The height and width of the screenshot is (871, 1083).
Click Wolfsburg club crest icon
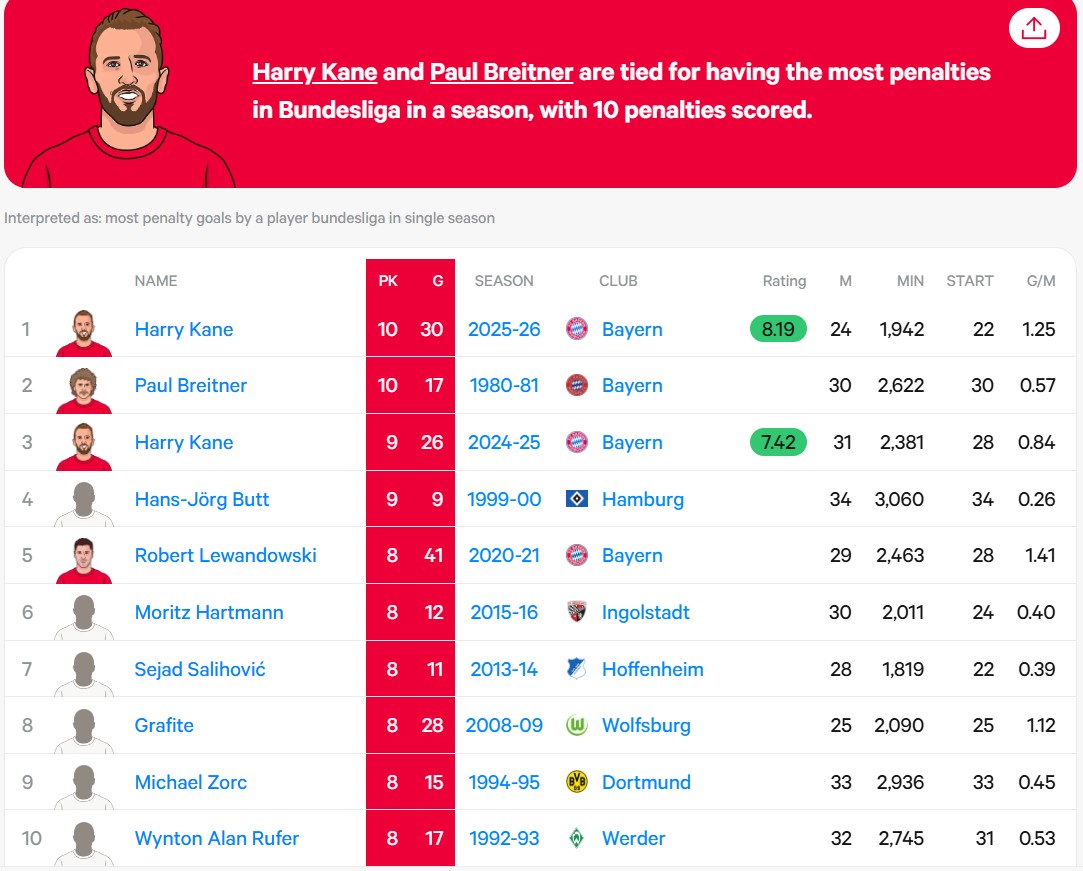[577, 725]
